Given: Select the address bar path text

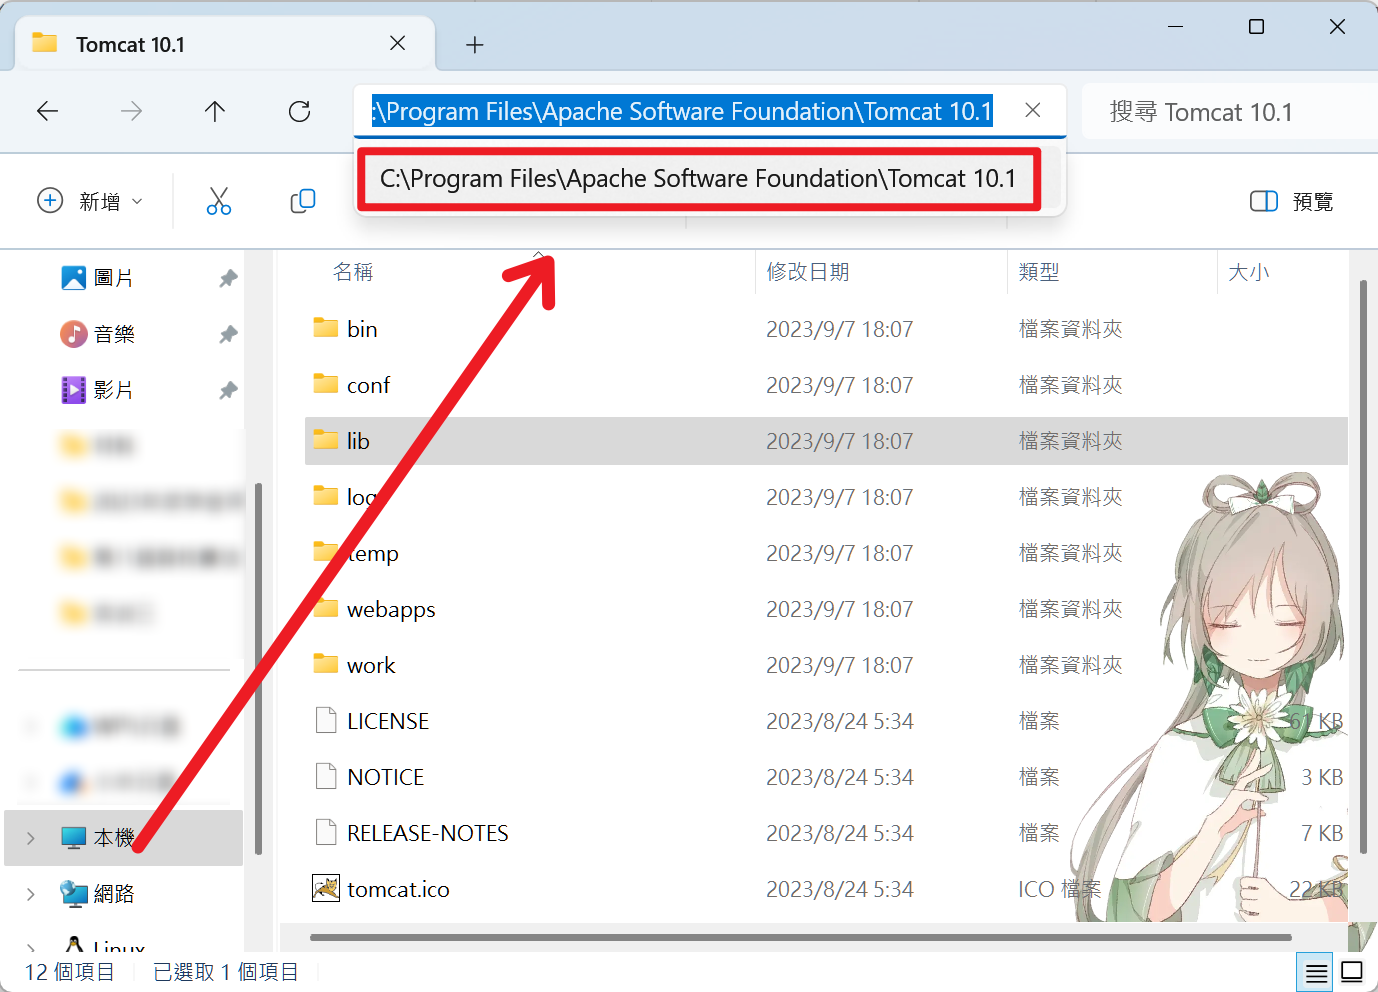Looking at the screenshot, I should tap(682, 111).
